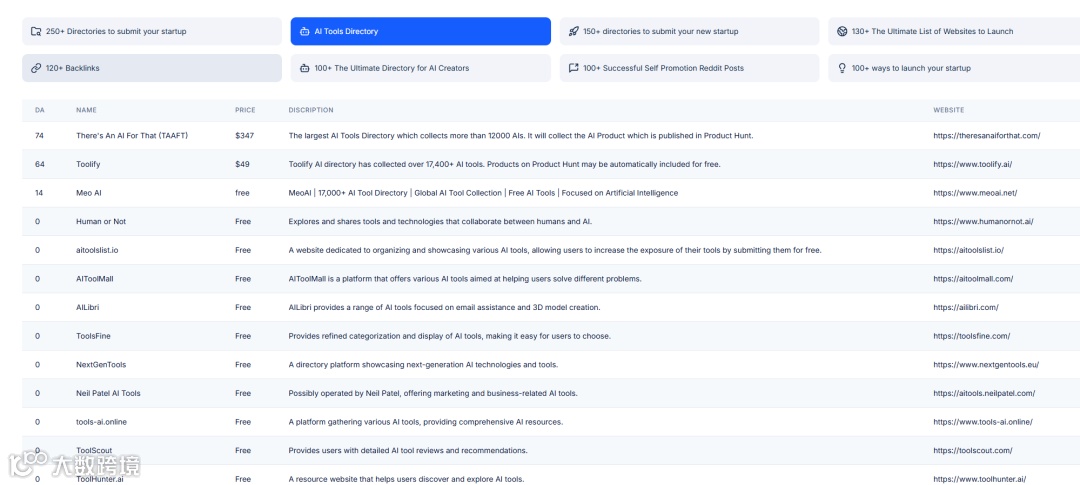
Task: Click the robot icon beside 100+ Ultimate Directory
Action: click(304, 68)
